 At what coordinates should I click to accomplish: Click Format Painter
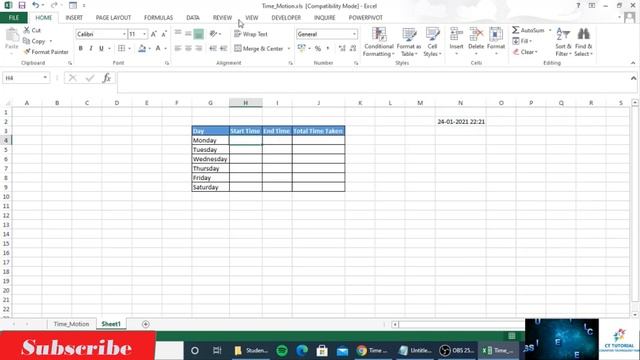(46, 52)
